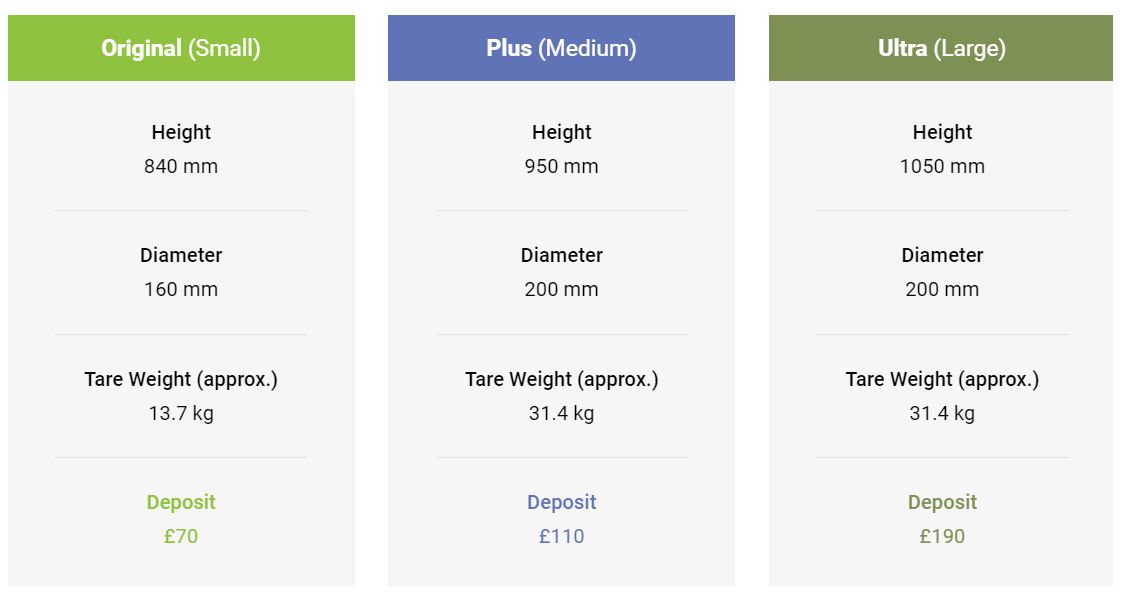This screenshot has height=608, width=1128.
Task: Click the Original (Small) green header
Action: pyautogui.click(x=181, y=48)
